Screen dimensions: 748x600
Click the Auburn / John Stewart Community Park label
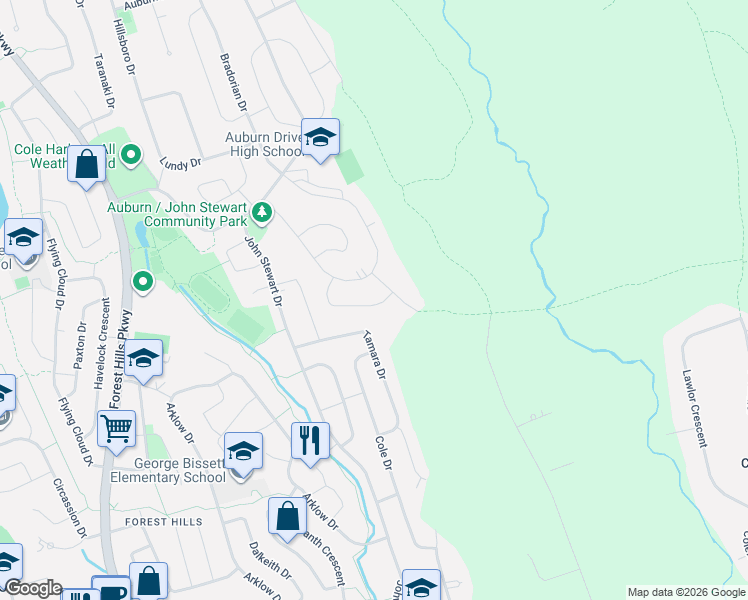coord(177,215)
